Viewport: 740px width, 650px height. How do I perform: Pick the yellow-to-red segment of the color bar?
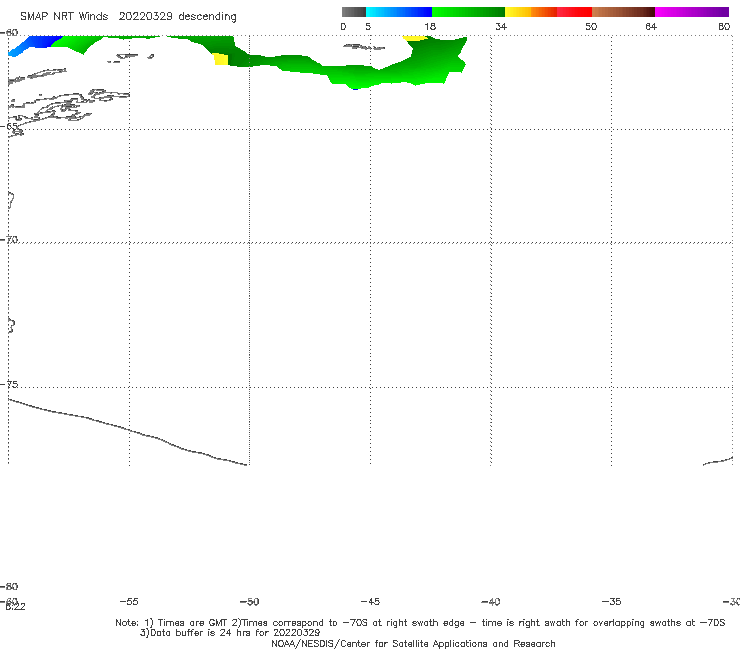coord(548,12)
